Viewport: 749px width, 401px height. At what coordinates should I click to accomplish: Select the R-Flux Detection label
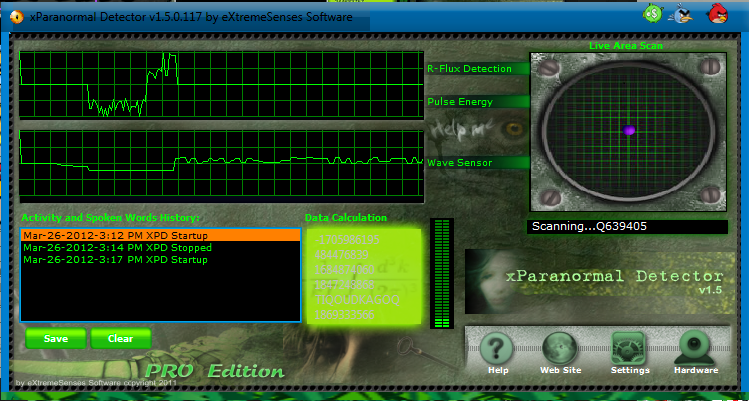[x=470, y=68]
